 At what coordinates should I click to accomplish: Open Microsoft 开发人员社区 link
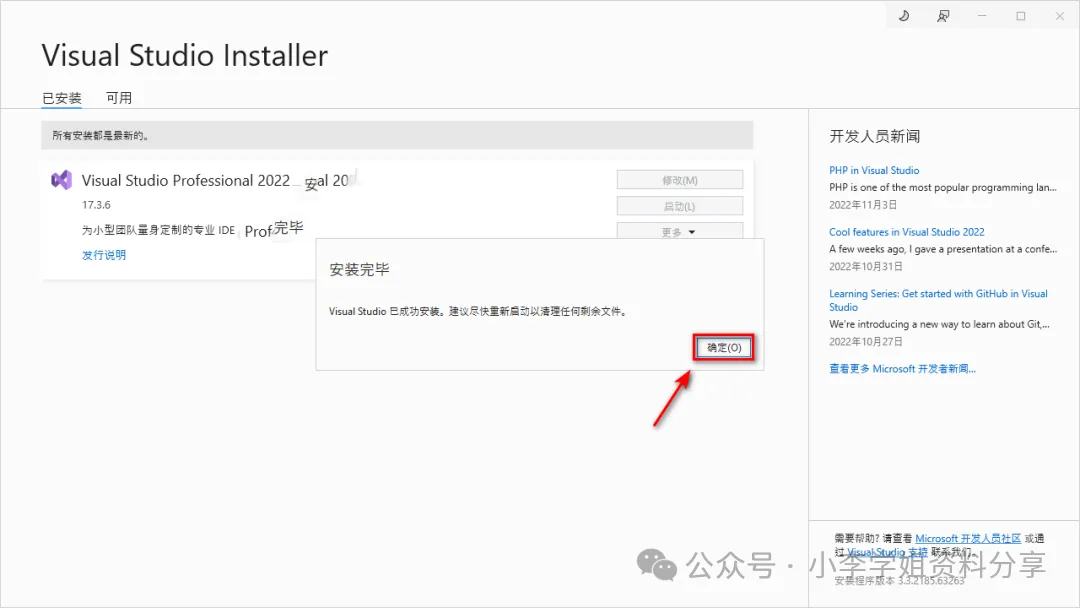click(968, 538)
